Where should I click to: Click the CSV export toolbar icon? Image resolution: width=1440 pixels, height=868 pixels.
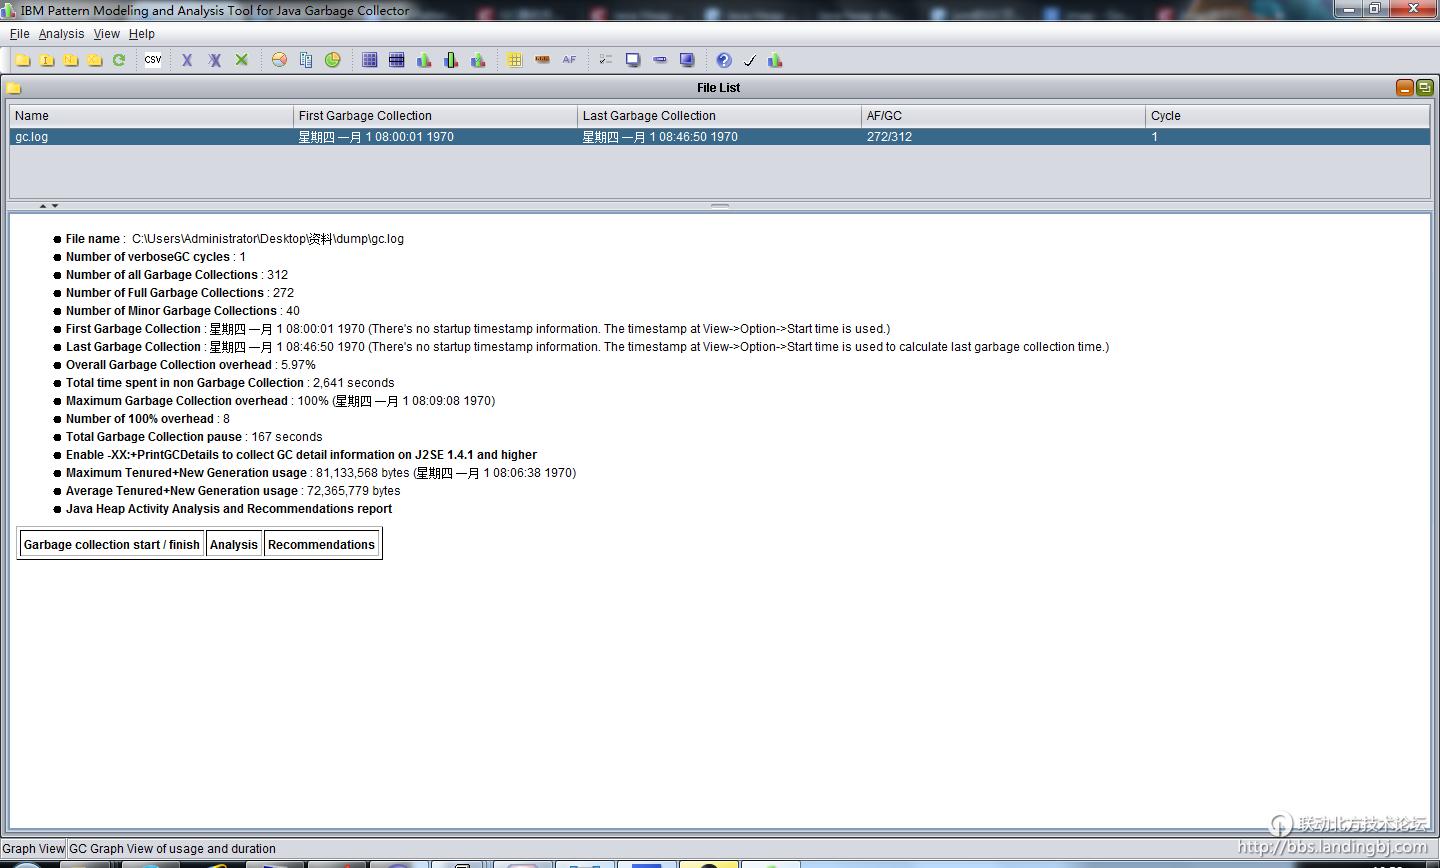tap(153, 60)
